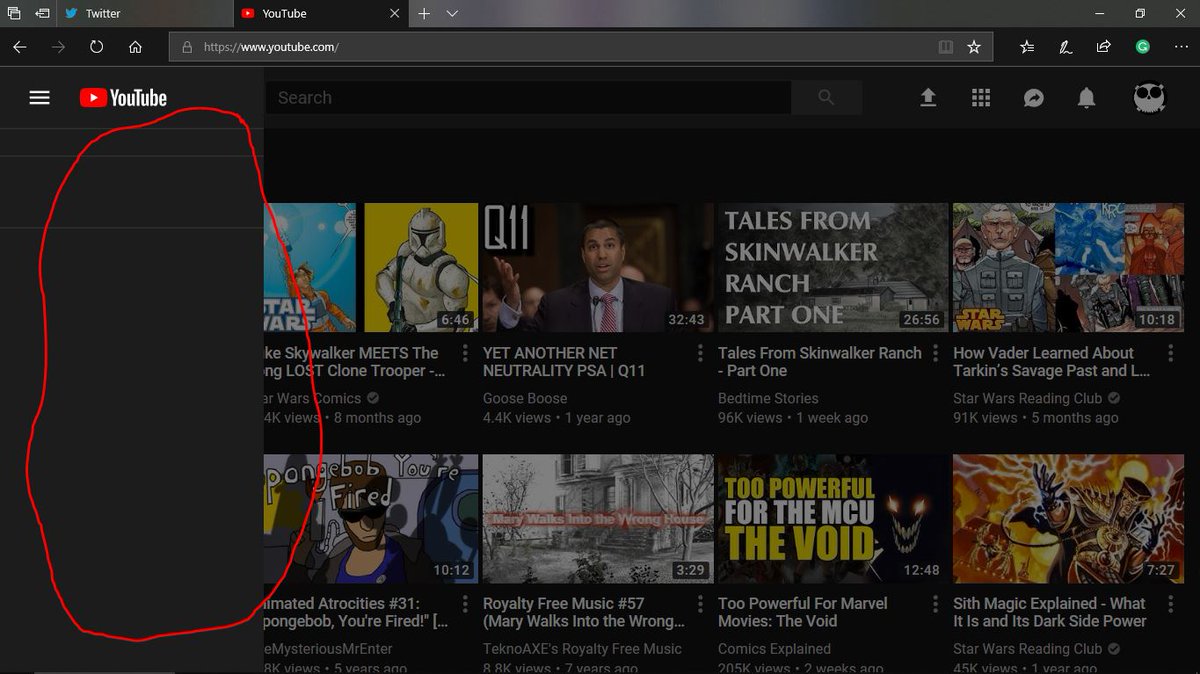This screenshot has width=1200, height=674.
Task: Click the search magnifier button
Action: click(x=826, y=97)
